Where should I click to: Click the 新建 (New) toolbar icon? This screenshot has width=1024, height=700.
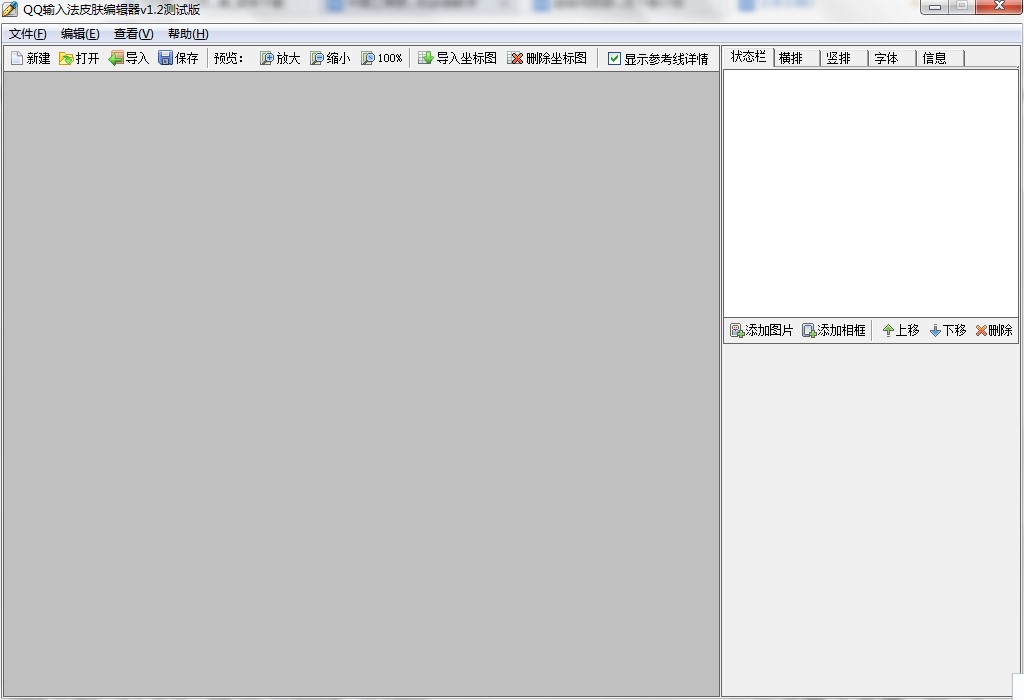[x=31, y=58]
